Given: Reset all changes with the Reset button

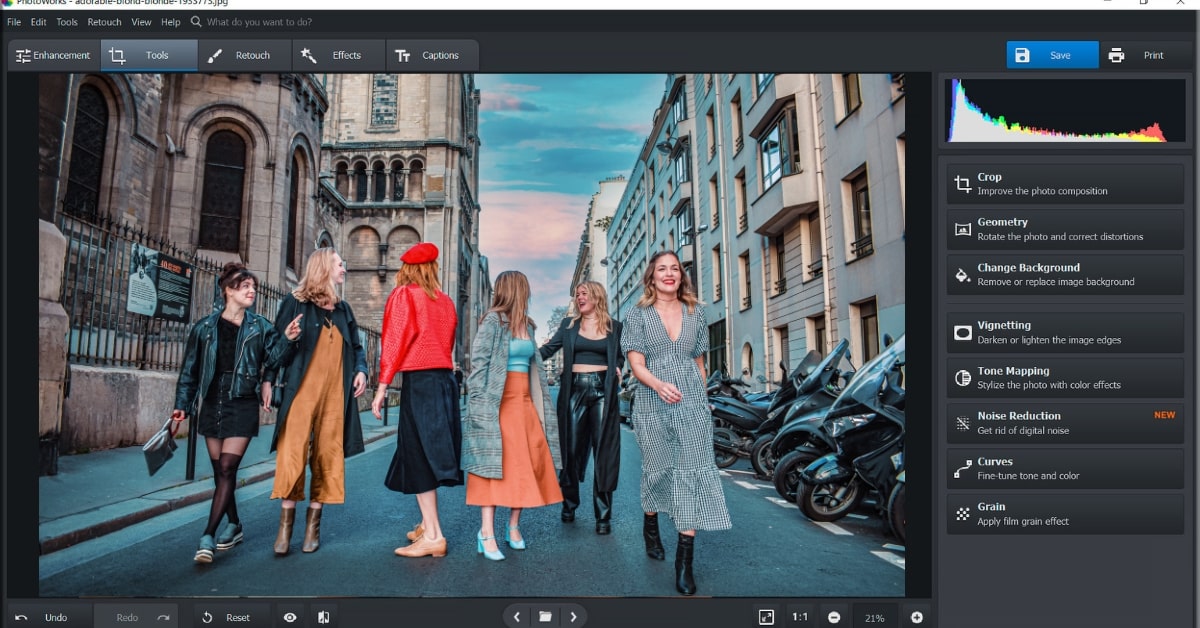Looking at the screenshot, I should pos(228,617).
